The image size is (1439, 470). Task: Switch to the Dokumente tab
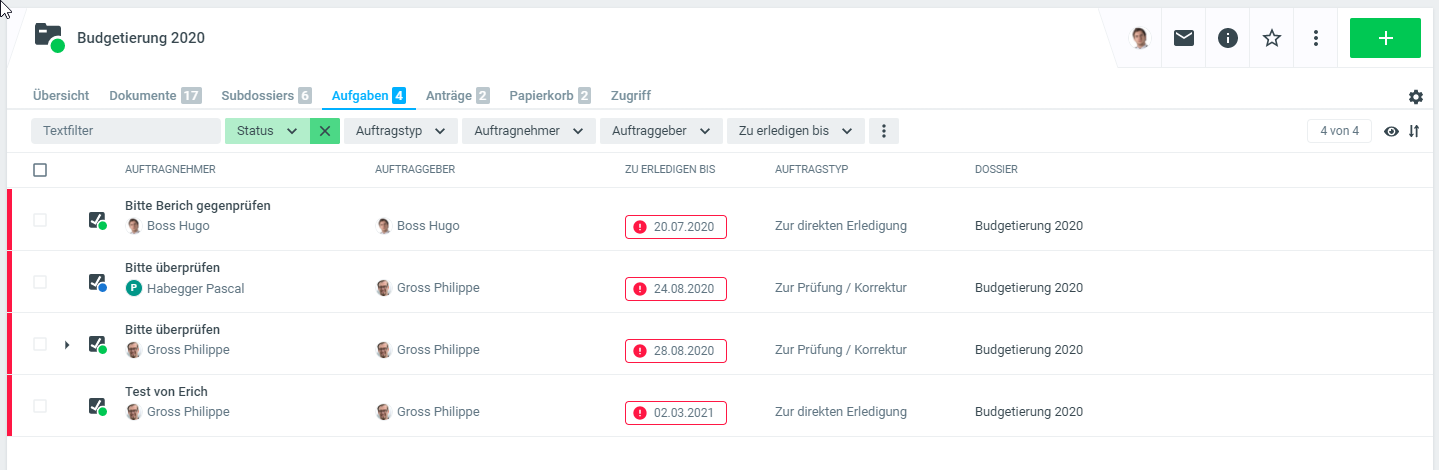click(155, 96)
